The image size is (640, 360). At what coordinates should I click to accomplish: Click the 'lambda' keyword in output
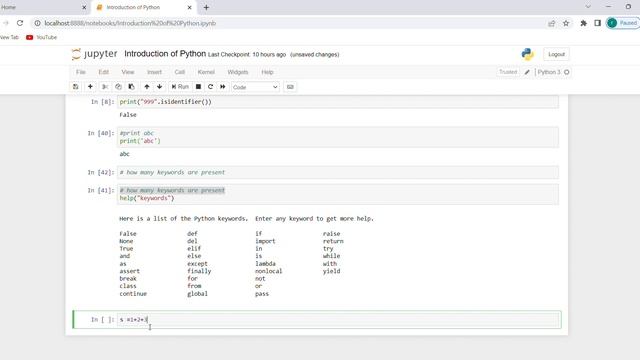pyautogui.click(x=265, y=264)
